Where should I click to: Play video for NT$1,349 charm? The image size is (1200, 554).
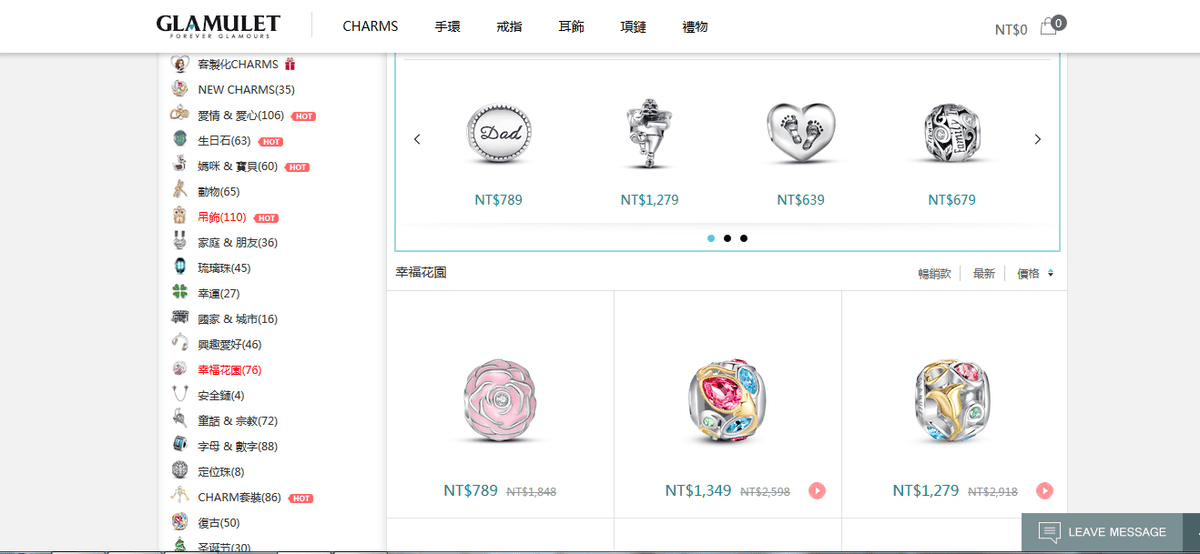click(817, 490)
